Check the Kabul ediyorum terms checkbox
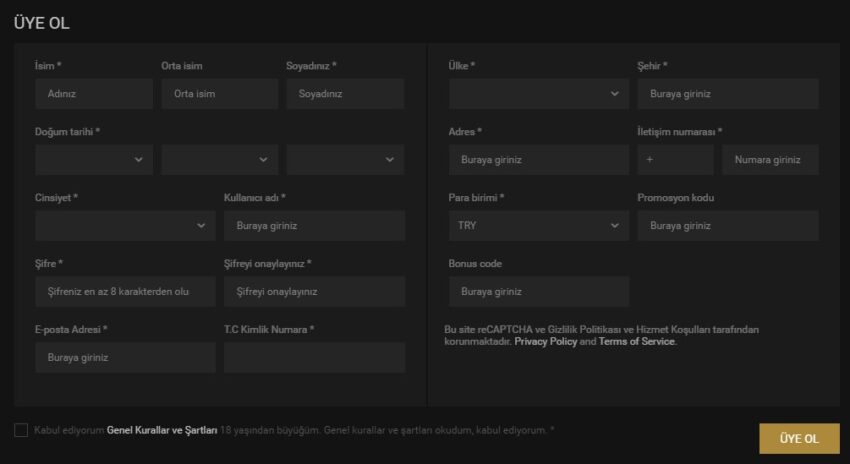 (x=21, y=430)
